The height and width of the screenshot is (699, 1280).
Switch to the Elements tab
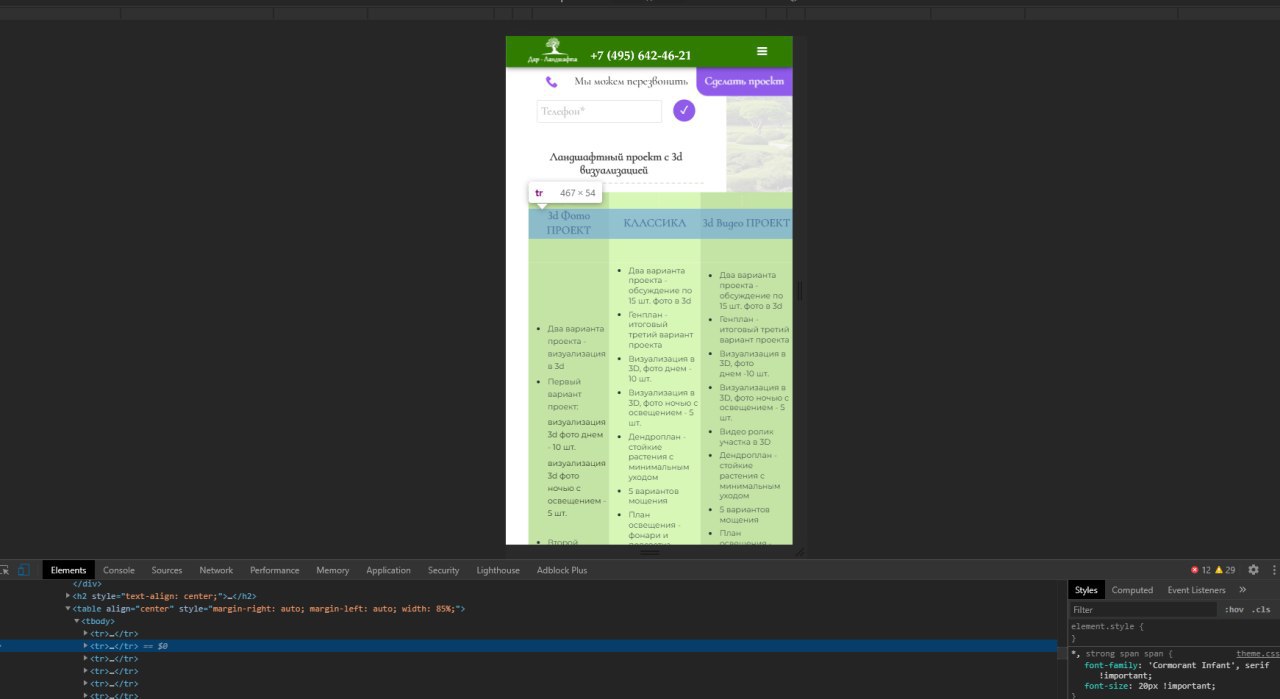click(x=69, y=570)
